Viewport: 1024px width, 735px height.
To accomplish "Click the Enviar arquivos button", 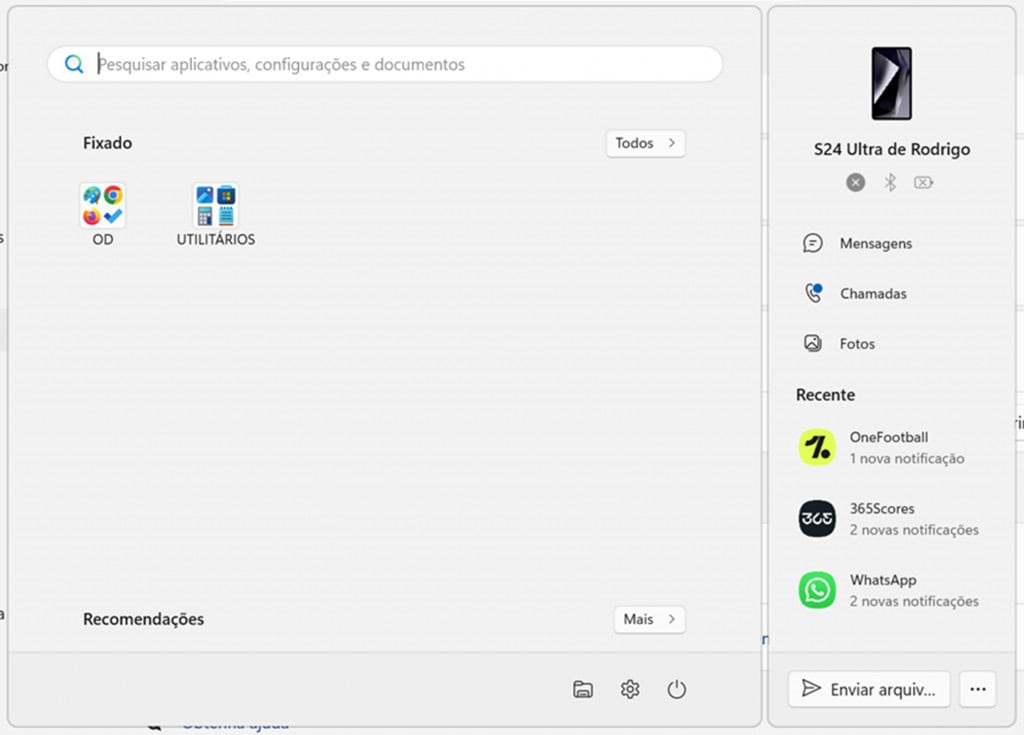I will pyautogui.click(x=868, y=689).
